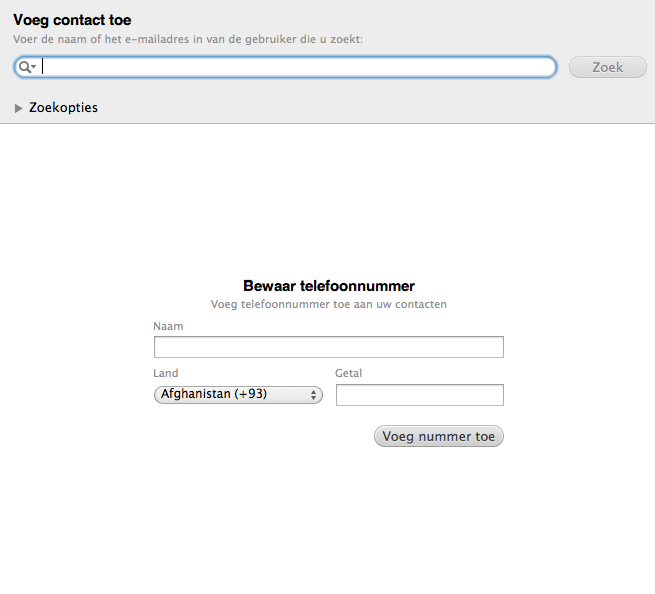Click the Land field label
This screenshot has width=655, height=594.
point(166,373)
